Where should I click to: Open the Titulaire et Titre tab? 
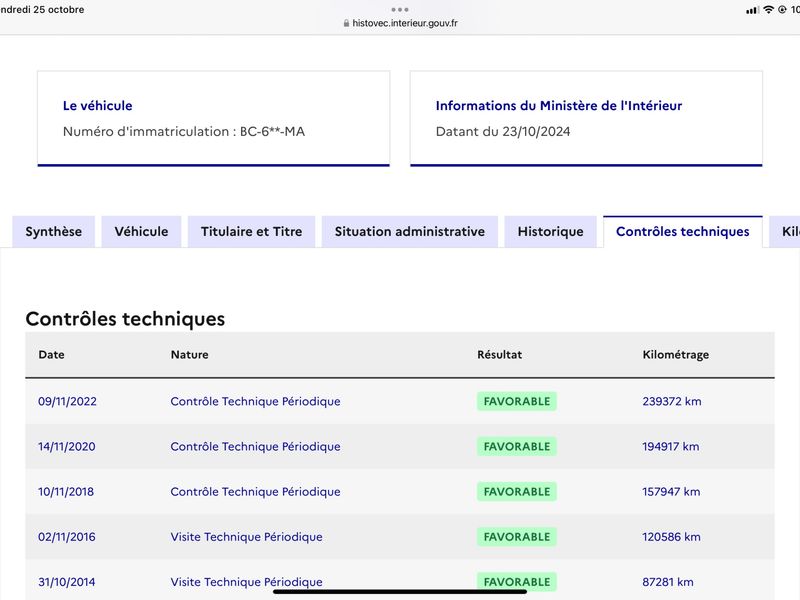(x=252, y=232)
